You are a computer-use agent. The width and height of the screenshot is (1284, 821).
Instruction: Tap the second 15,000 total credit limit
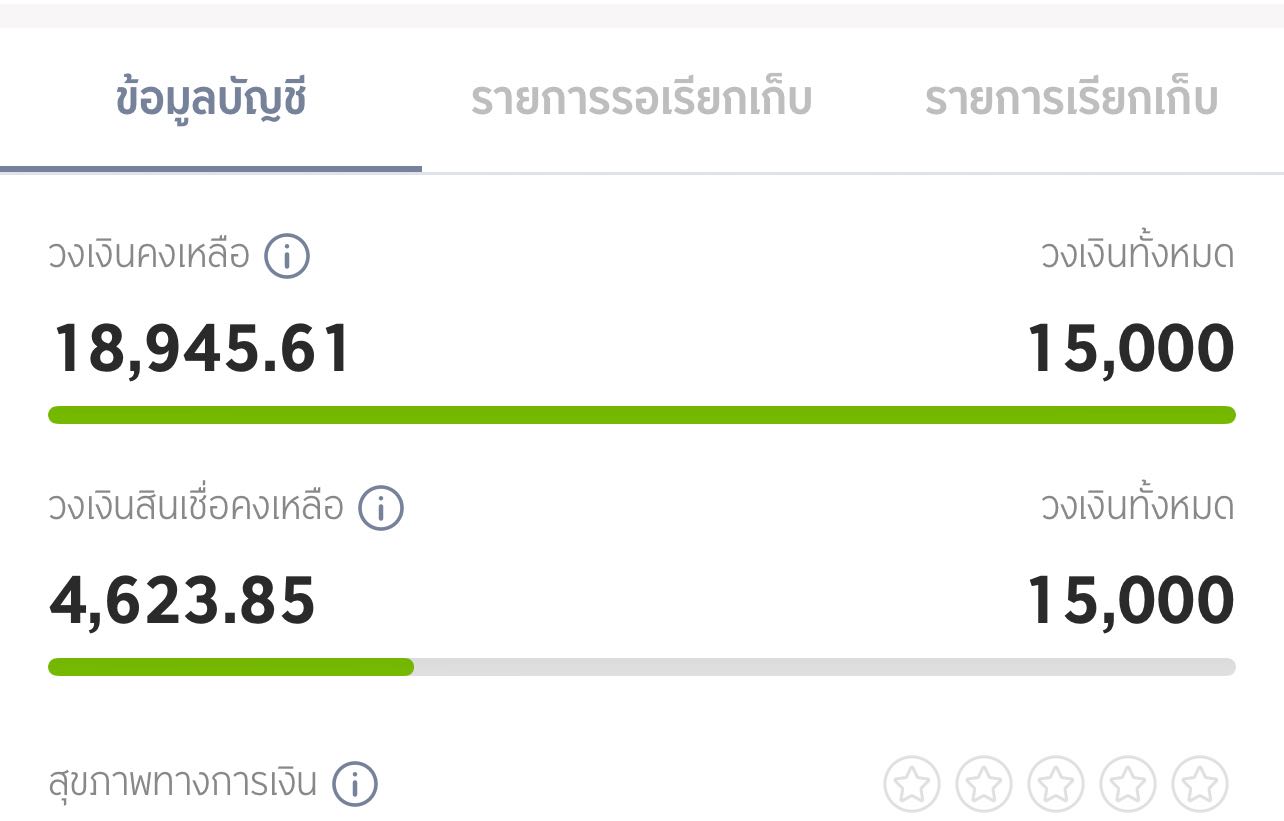point(1131,601)
